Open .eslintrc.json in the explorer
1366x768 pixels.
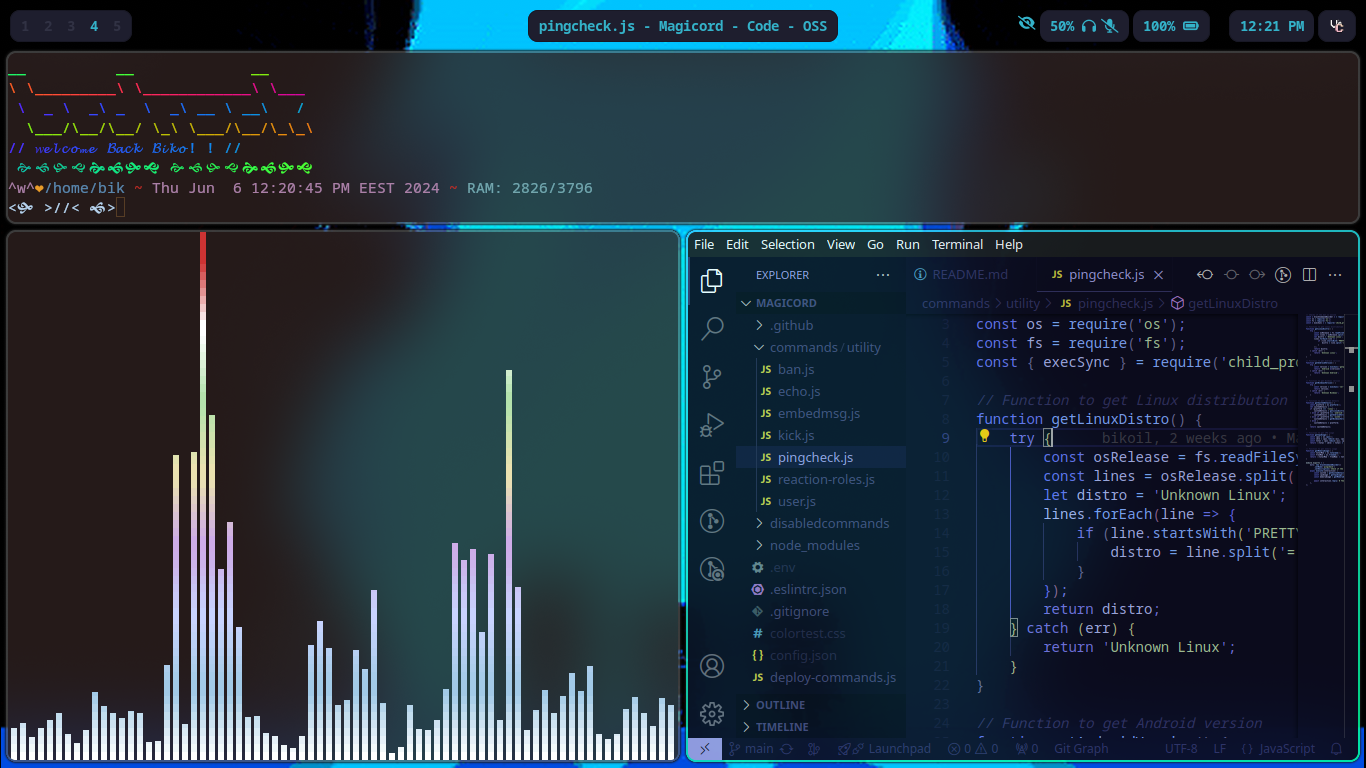coord(821,589)
